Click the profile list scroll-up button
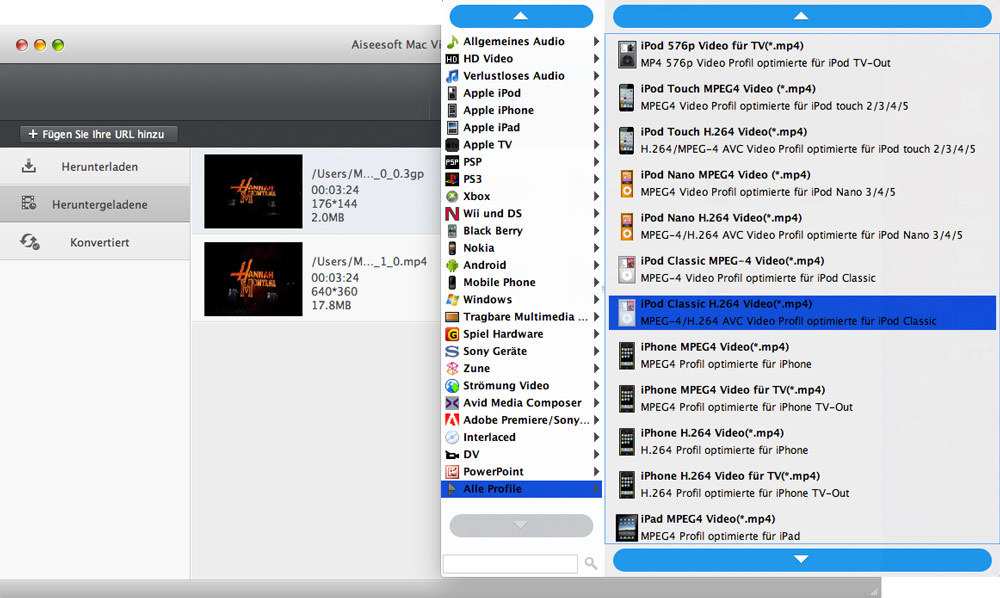The image size is (1000, 598). point(802,16)
